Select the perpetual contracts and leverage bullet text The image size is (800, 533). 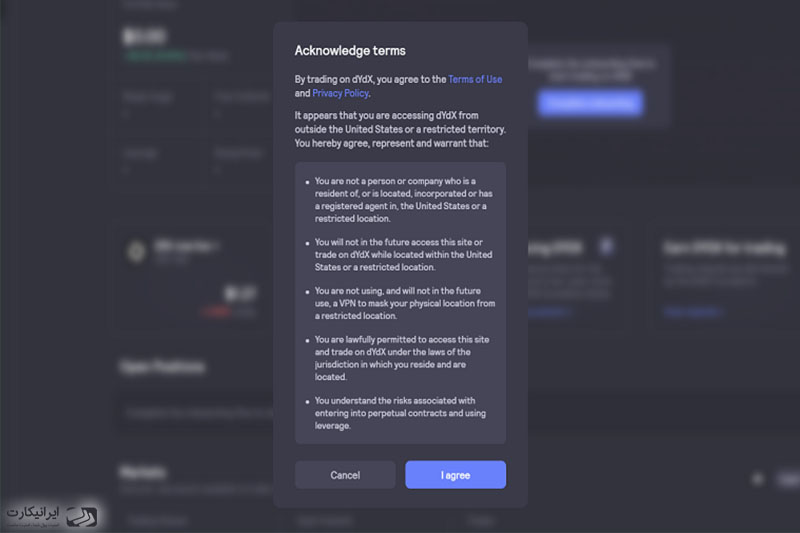(400, 413)
